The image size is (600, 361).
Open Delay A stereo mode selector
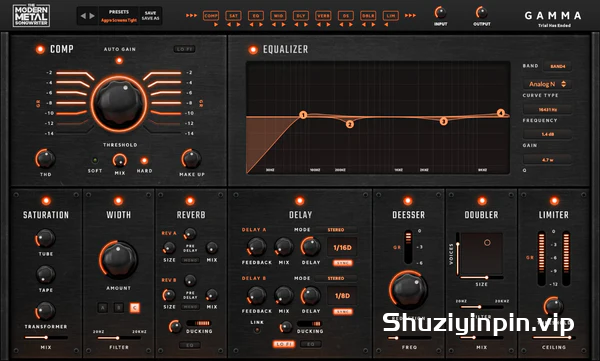[x=336, y=230]
